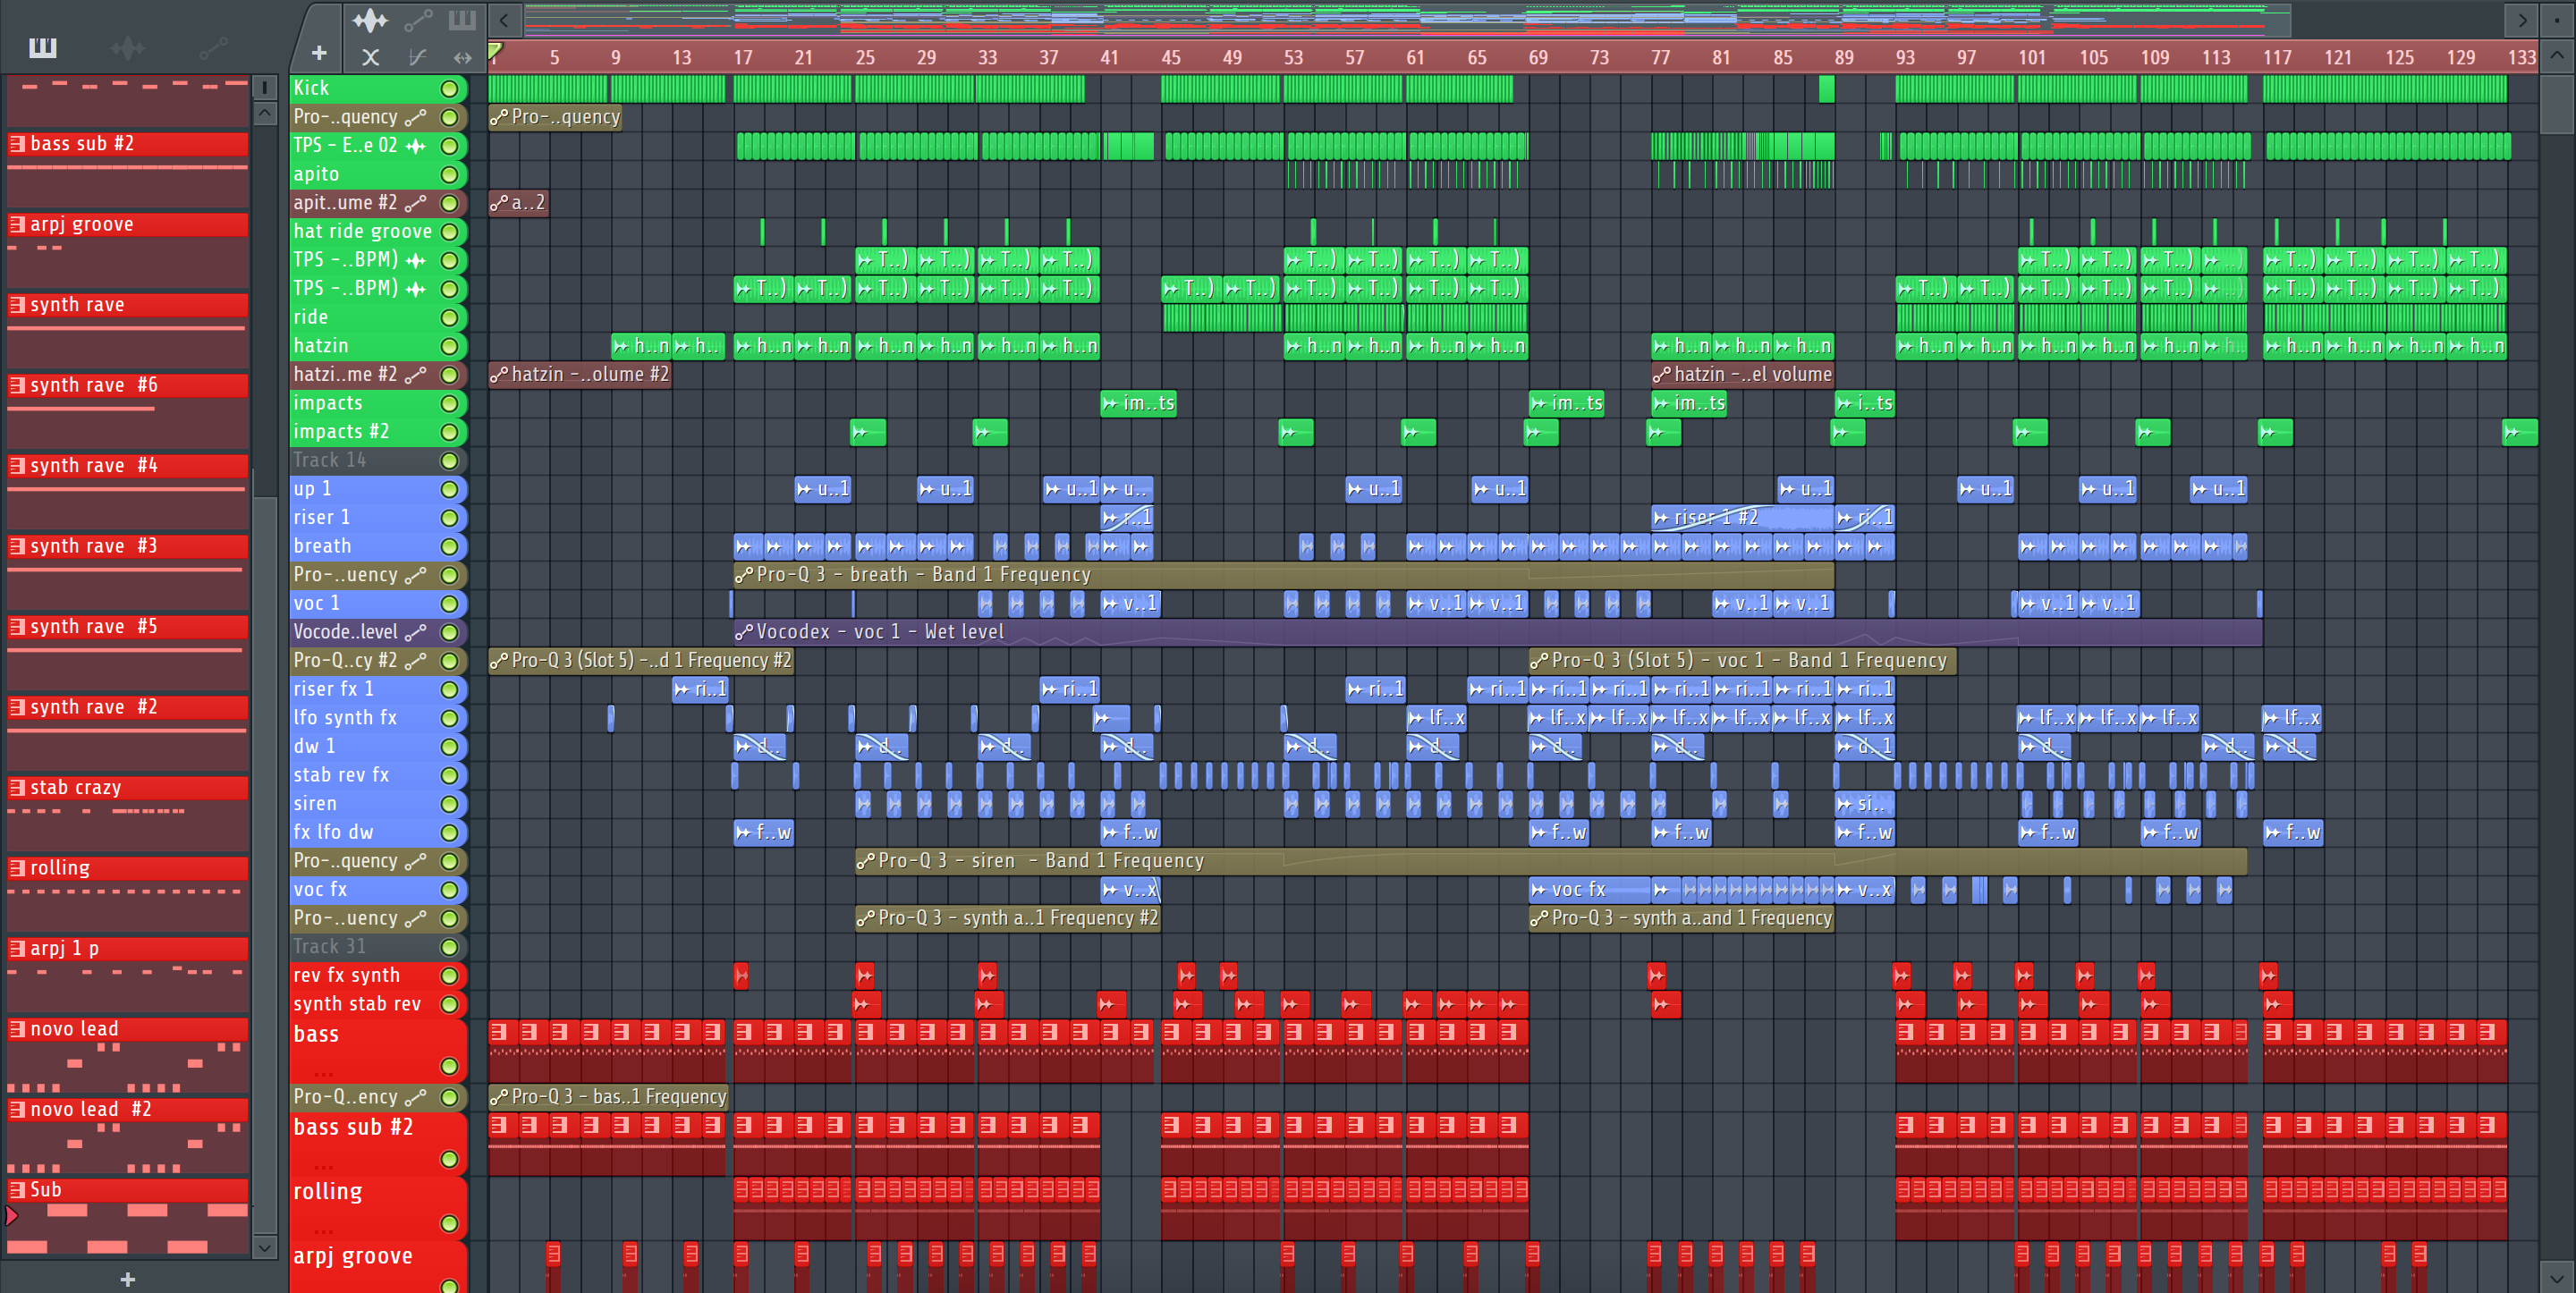Mute the bass track

[x=450, y=1066]
